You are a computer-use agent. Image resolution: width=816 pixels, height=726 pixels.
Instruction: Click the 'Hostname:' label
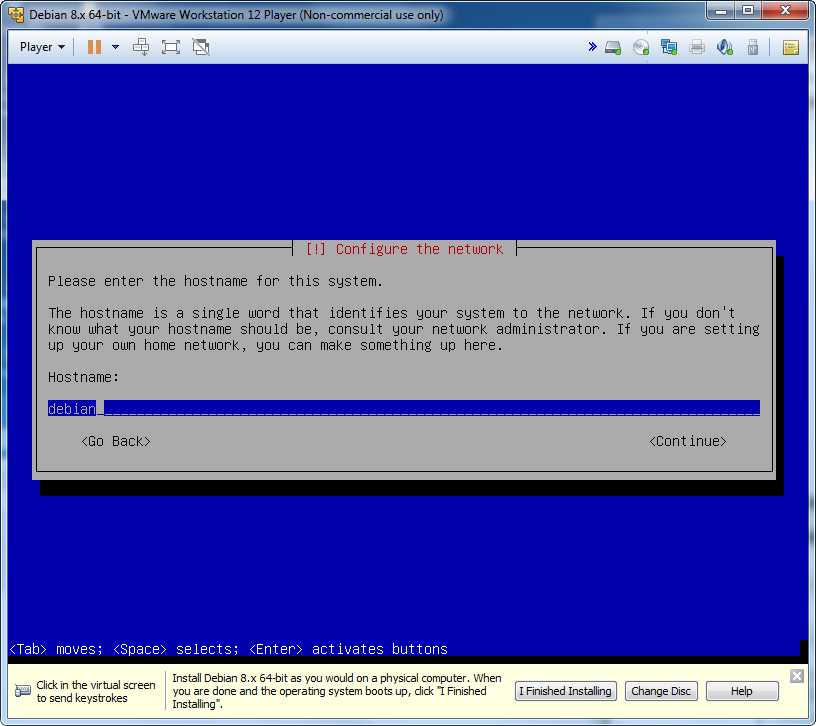click(84, 377)
